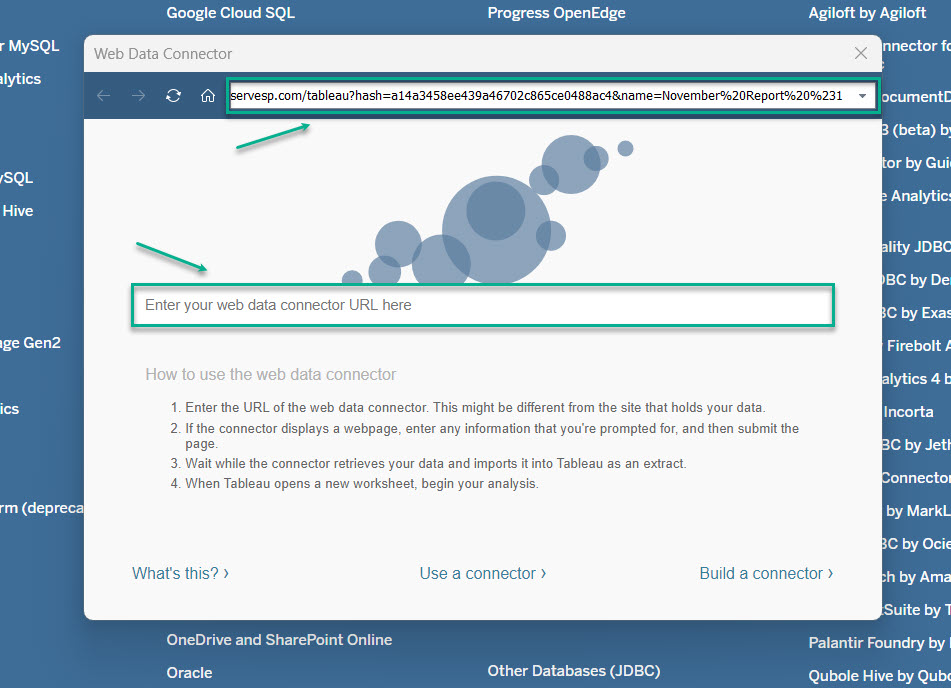Open the "Build a connector" link
Viewport: 951px width, 688px height.
pos(766,573)
